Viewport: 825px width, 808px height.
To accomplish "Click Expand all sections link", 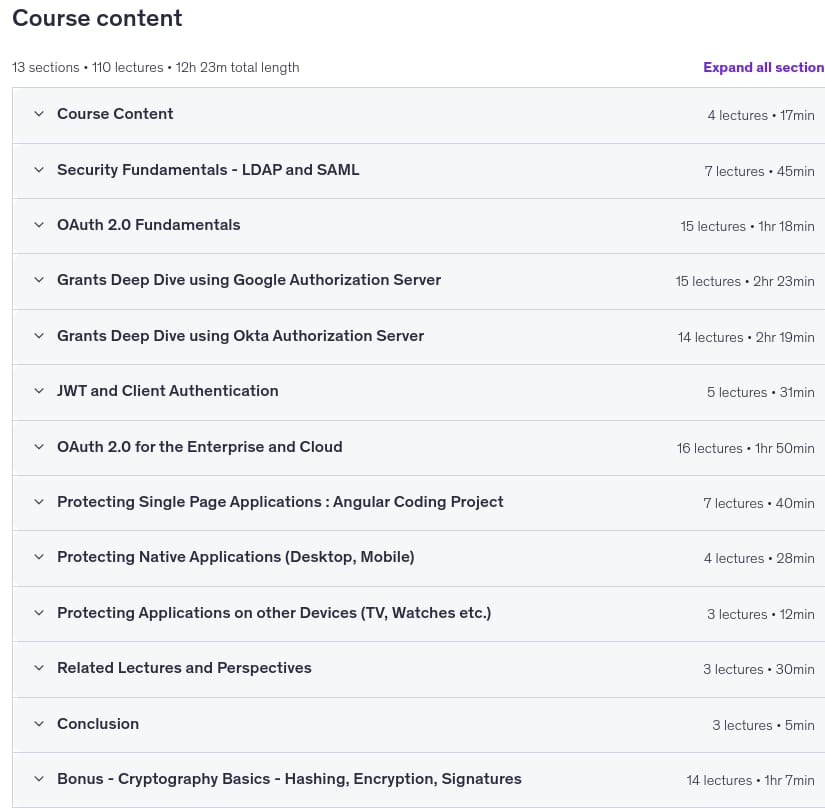I will [x=764, y=67].
